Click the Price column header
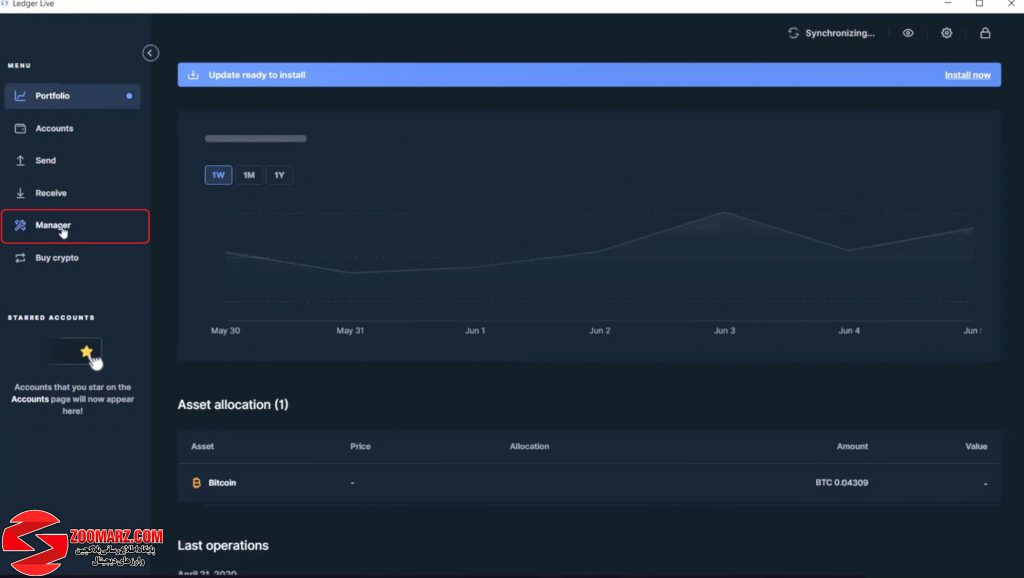The height and width of the screenshot is (578, 1024). coord(360,447)
